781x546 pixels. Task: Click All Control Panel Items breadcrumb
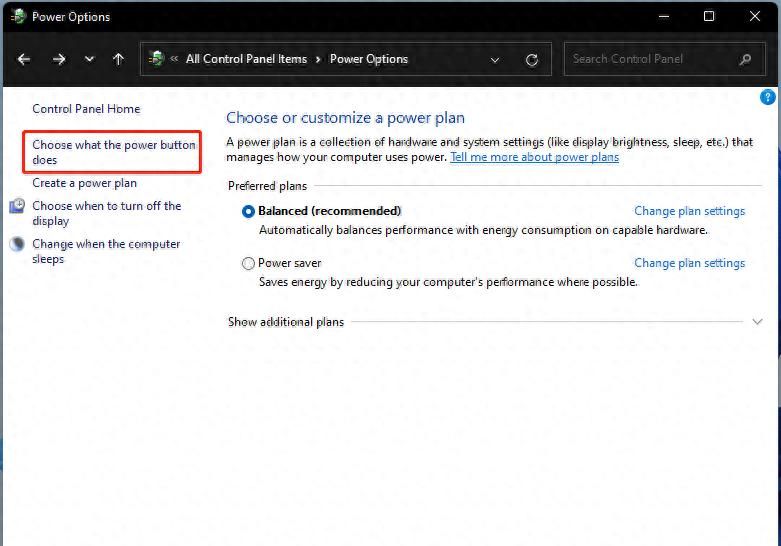[246, 59]
